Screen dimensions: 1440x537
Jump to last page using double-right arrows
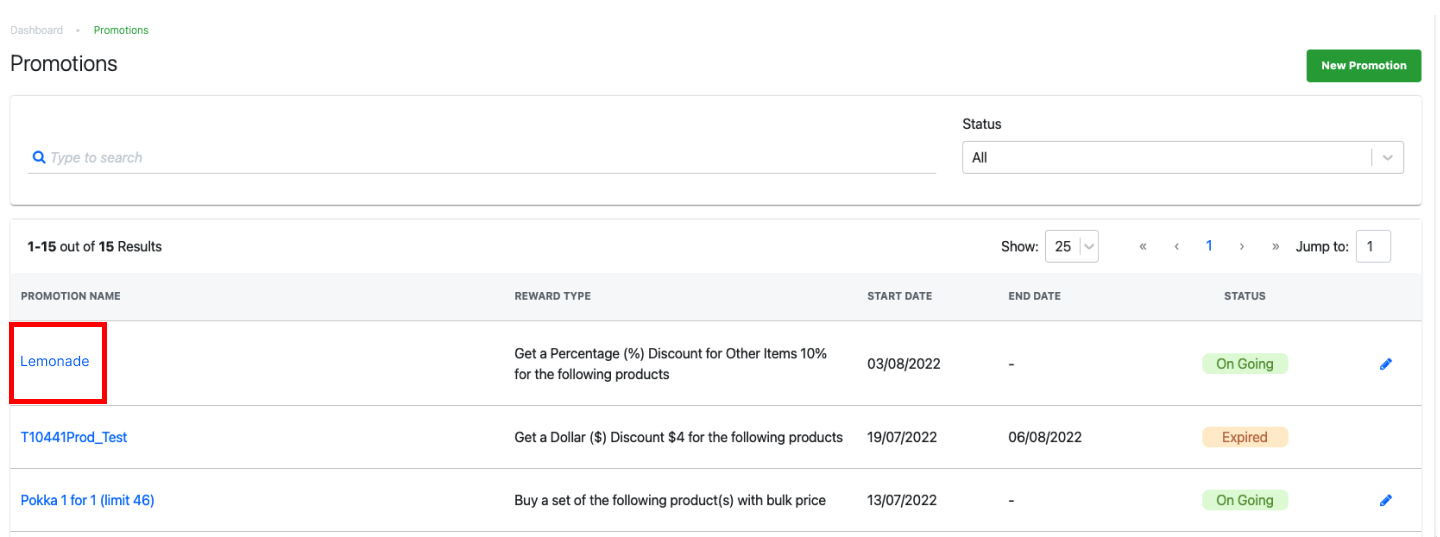click(x=1275, y=246)
